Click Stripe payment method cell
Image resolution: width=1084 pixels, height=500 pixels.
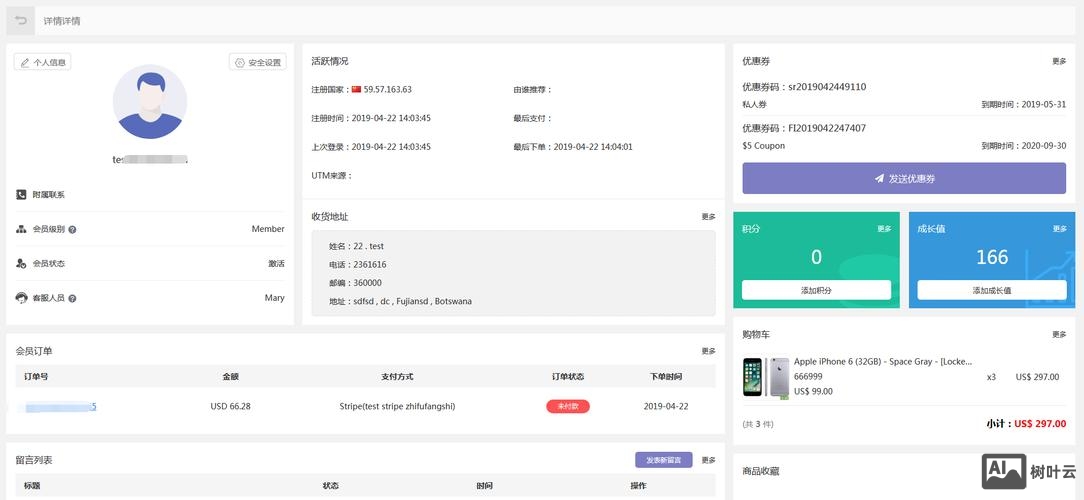click(398, 407)
